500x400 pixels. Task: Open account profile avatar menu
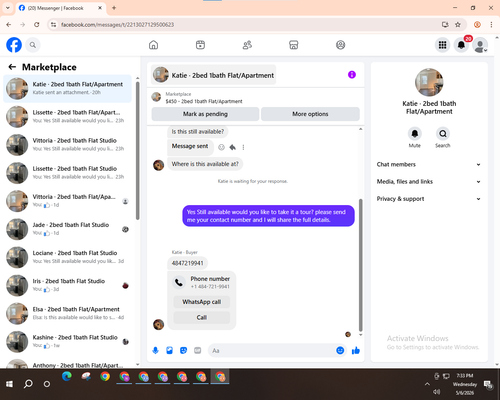(x=480, y=45)
